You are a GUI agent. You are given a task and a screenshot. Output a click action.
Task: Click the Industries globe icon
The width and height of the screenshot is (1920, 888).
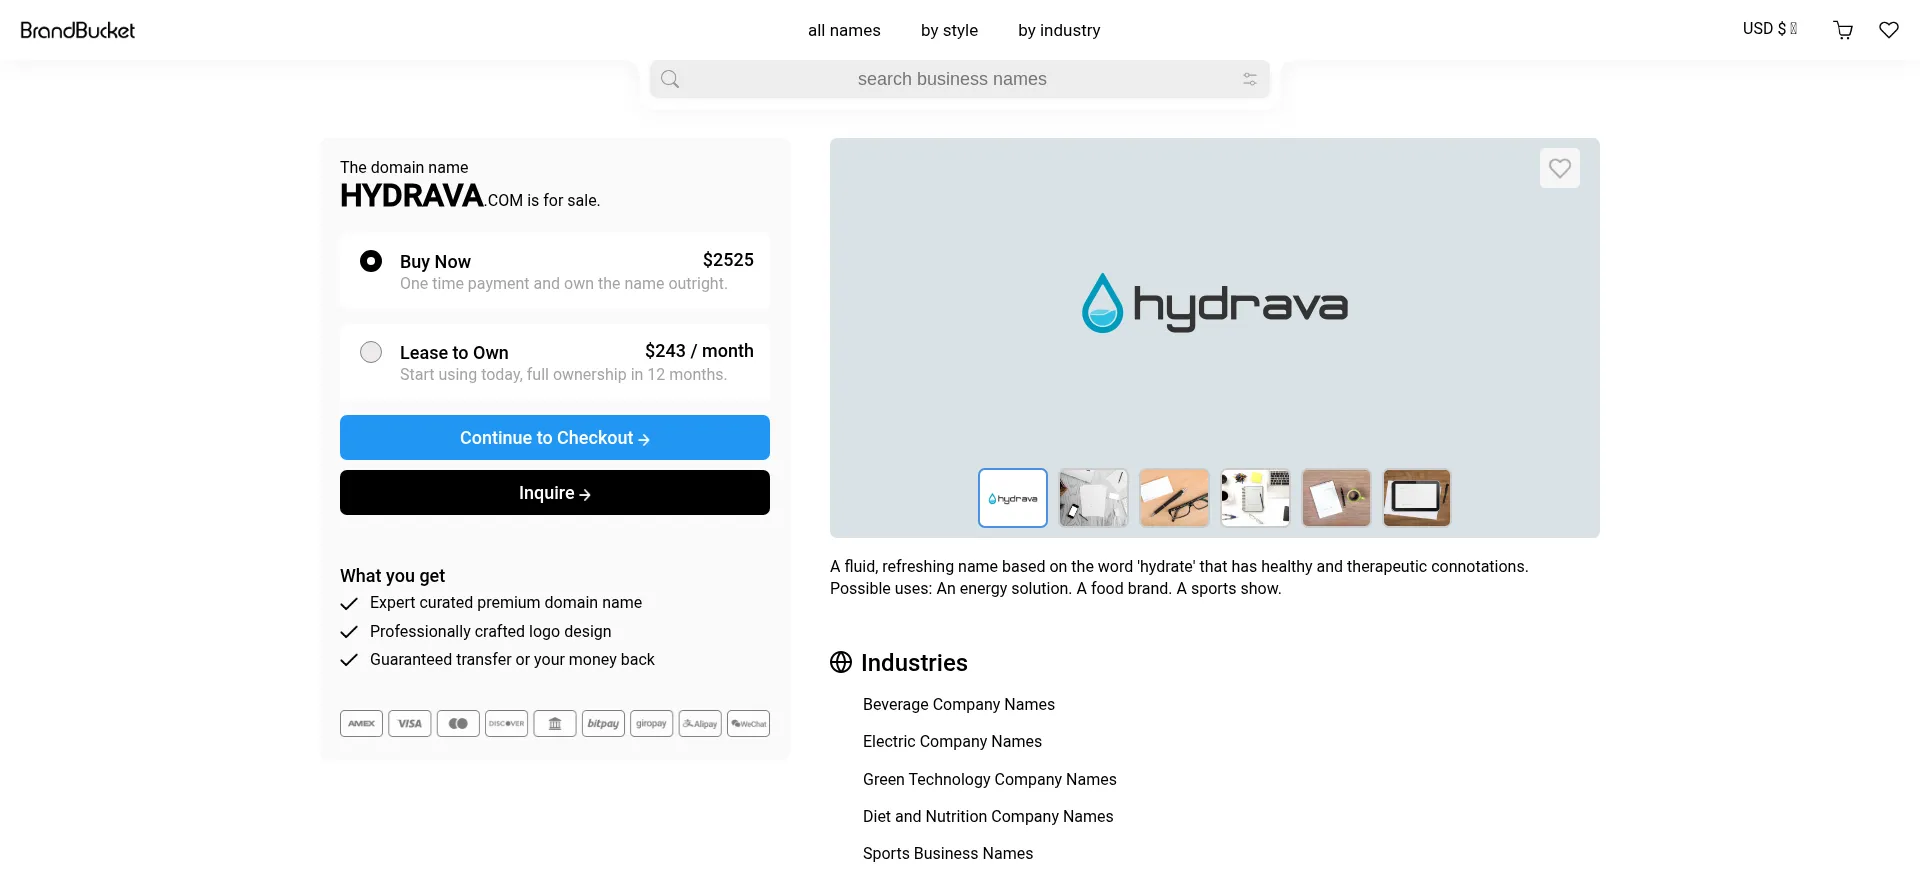(841, 662)
